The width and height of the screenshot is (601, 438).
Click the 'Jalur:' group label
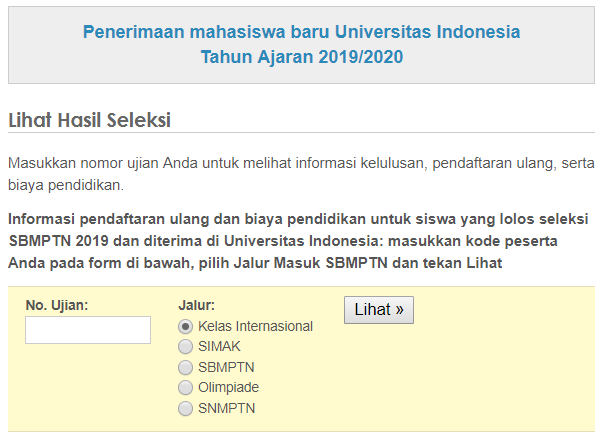pyautogui.click(x=197, y=304)
